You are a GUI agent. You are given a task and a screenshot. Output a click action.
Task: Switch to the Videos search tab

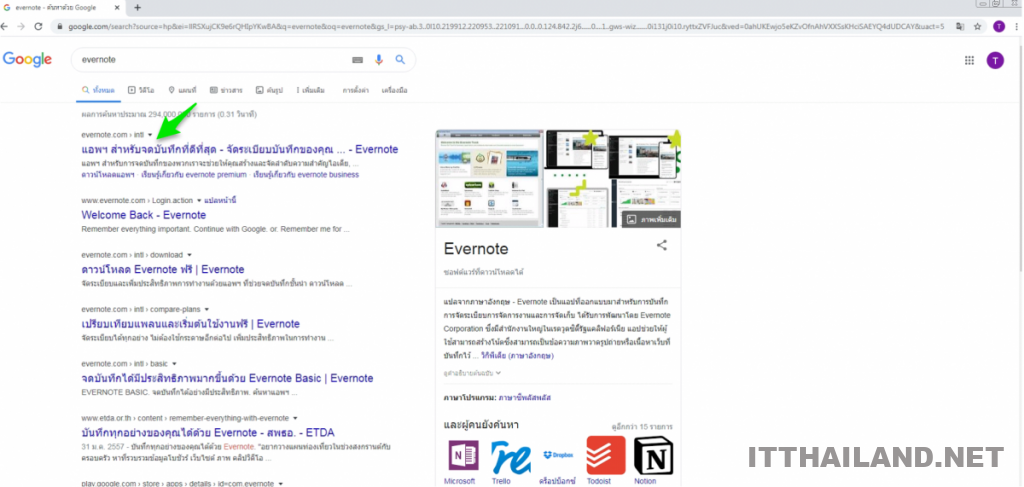(141, 90)
